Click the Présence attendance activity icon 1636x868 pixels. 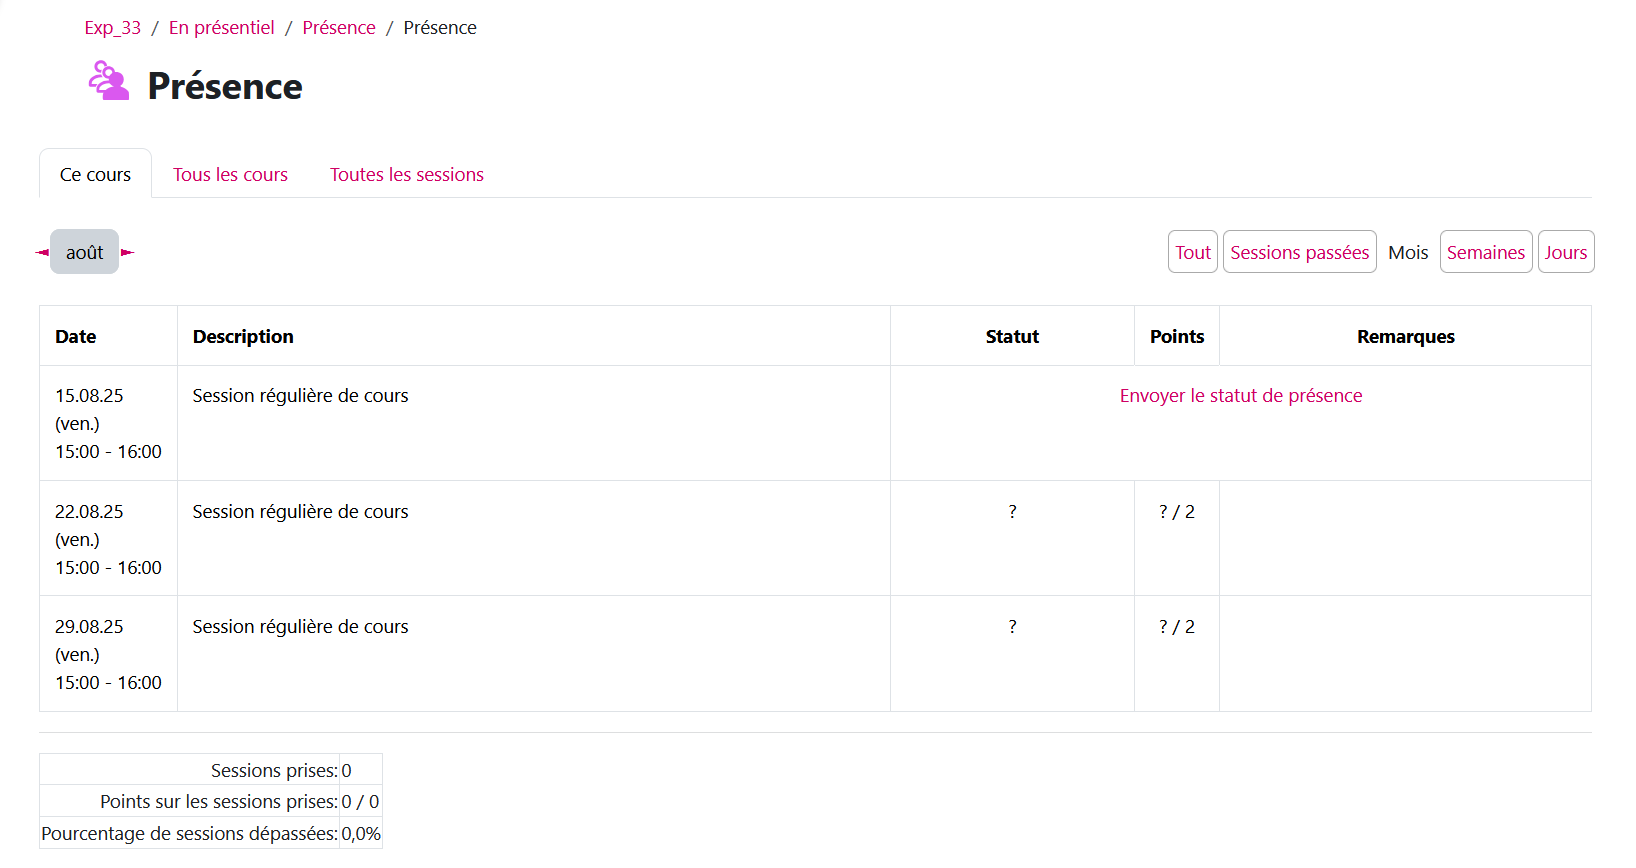pyautogui.click(x=109, y=81)
